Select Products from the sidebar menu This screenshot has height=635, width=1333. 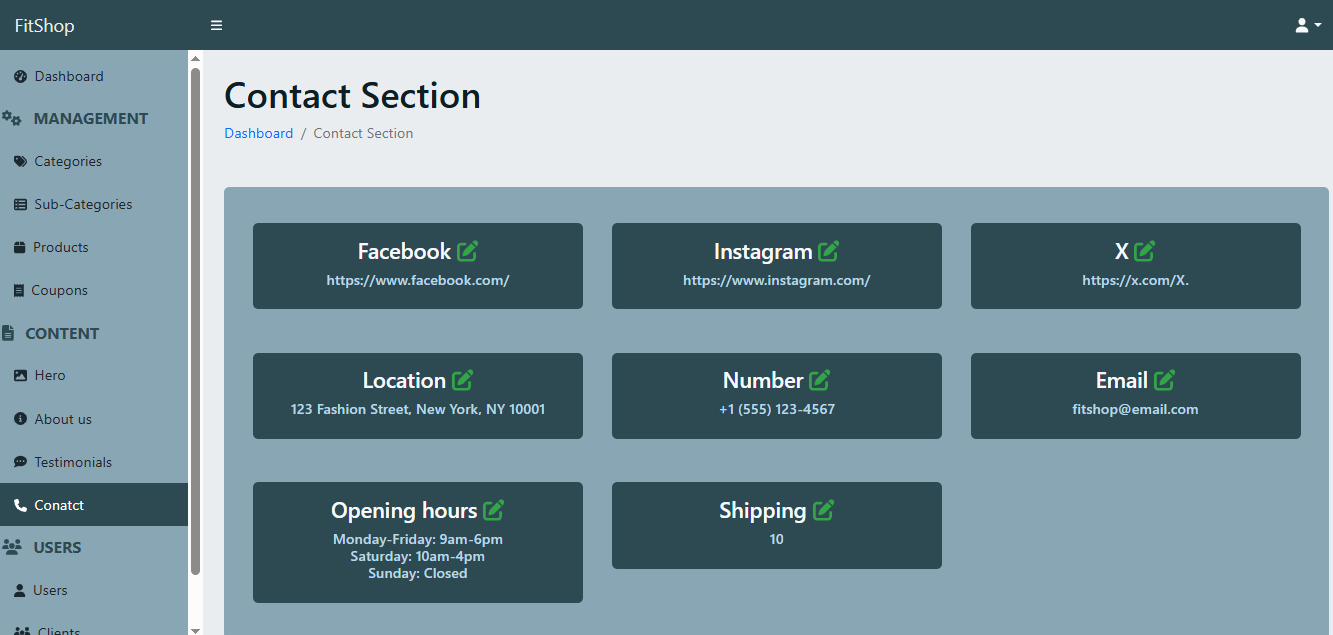click(60, 247)
